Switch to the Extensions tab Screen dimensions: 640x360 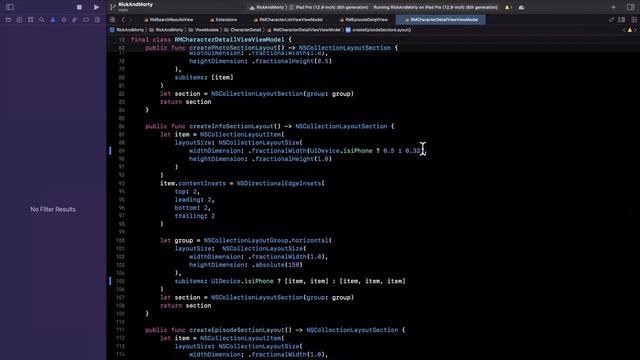223,20
